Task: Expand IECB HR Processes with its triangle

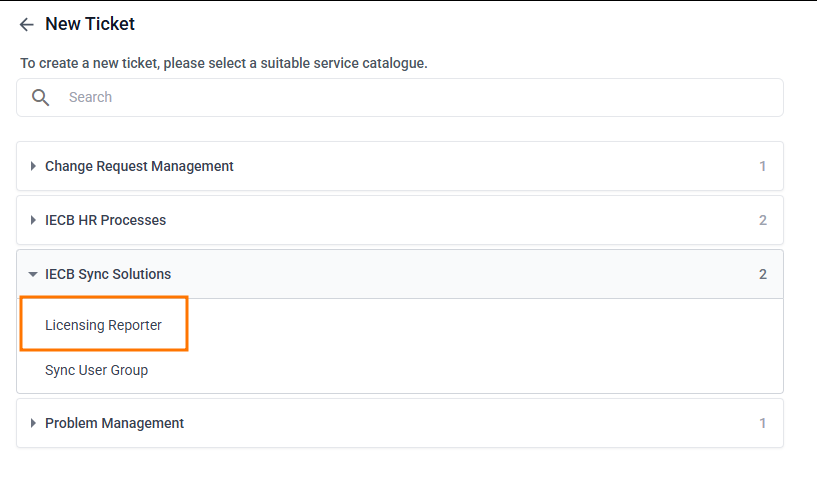Action: pos(33,221)
